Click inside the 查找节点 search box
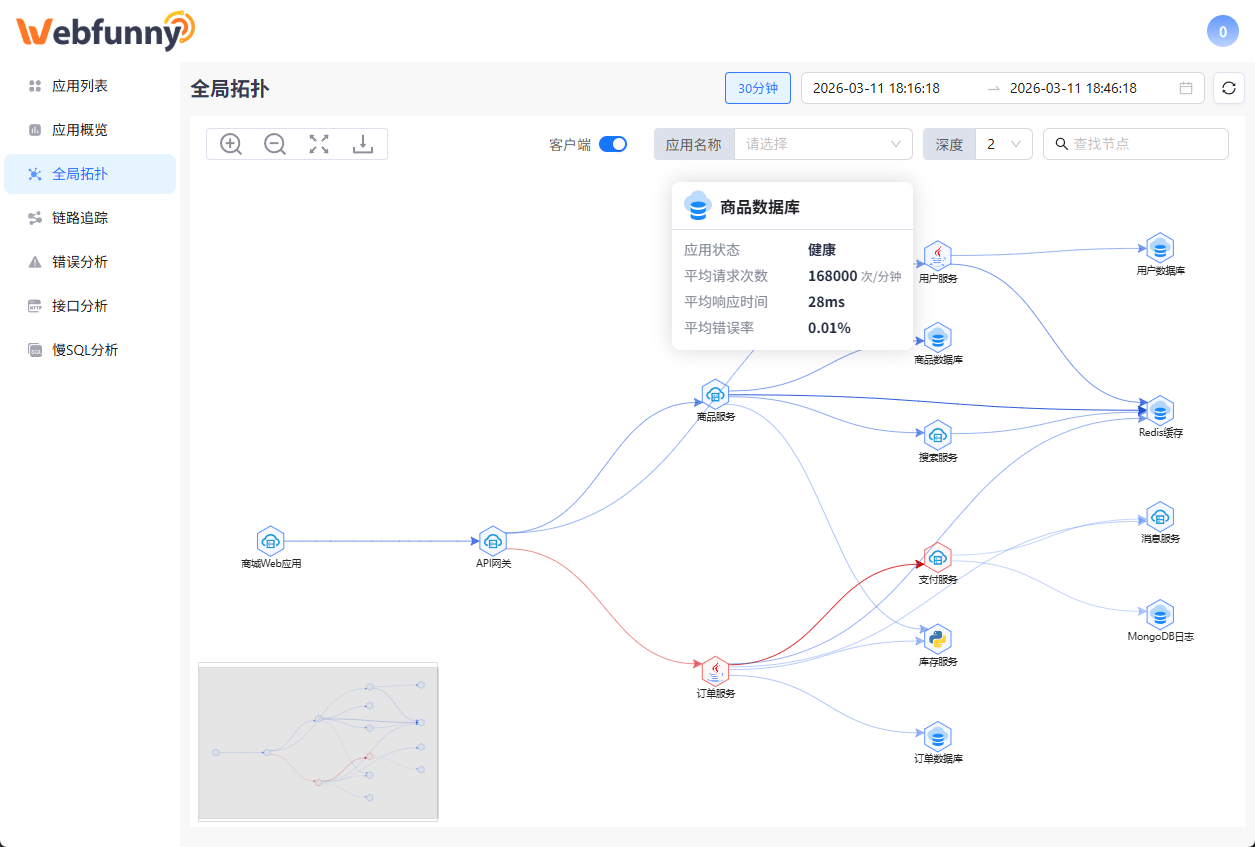 (1140, 143)
